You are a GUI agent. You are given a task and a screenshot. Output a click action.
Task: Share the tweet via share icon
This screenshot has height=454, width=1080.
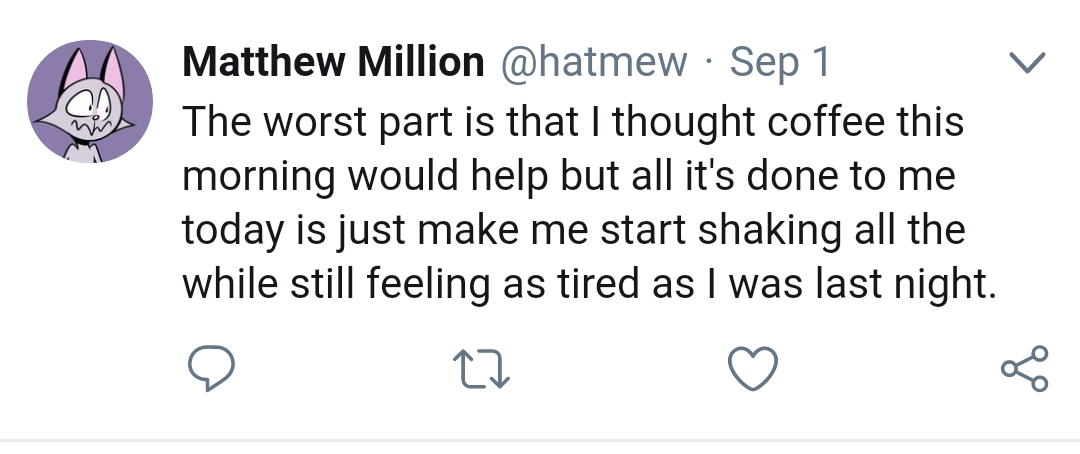[x=1023, y=370]
